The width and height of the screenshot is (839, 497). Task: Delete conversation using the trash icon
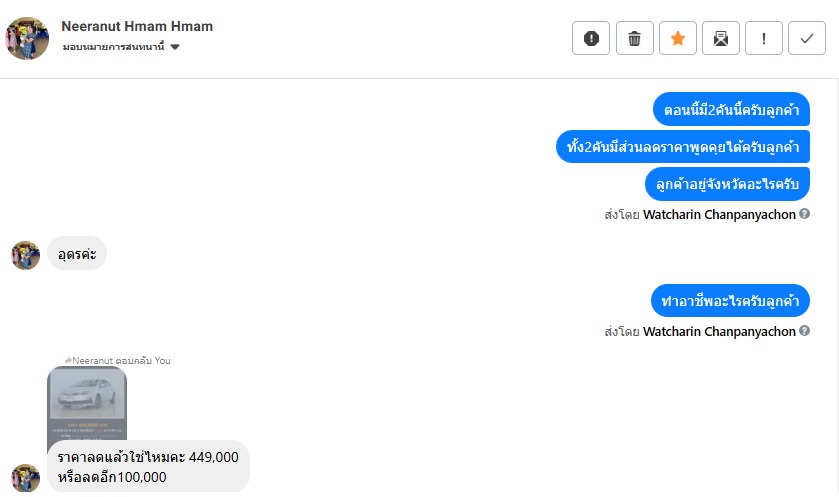[634, 39]
